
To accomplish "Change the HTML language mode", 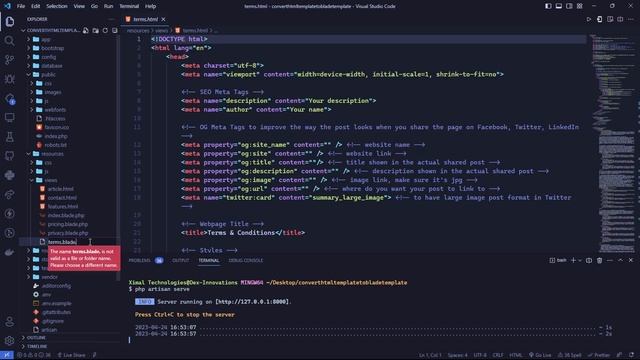I will [x=516, y=355].
